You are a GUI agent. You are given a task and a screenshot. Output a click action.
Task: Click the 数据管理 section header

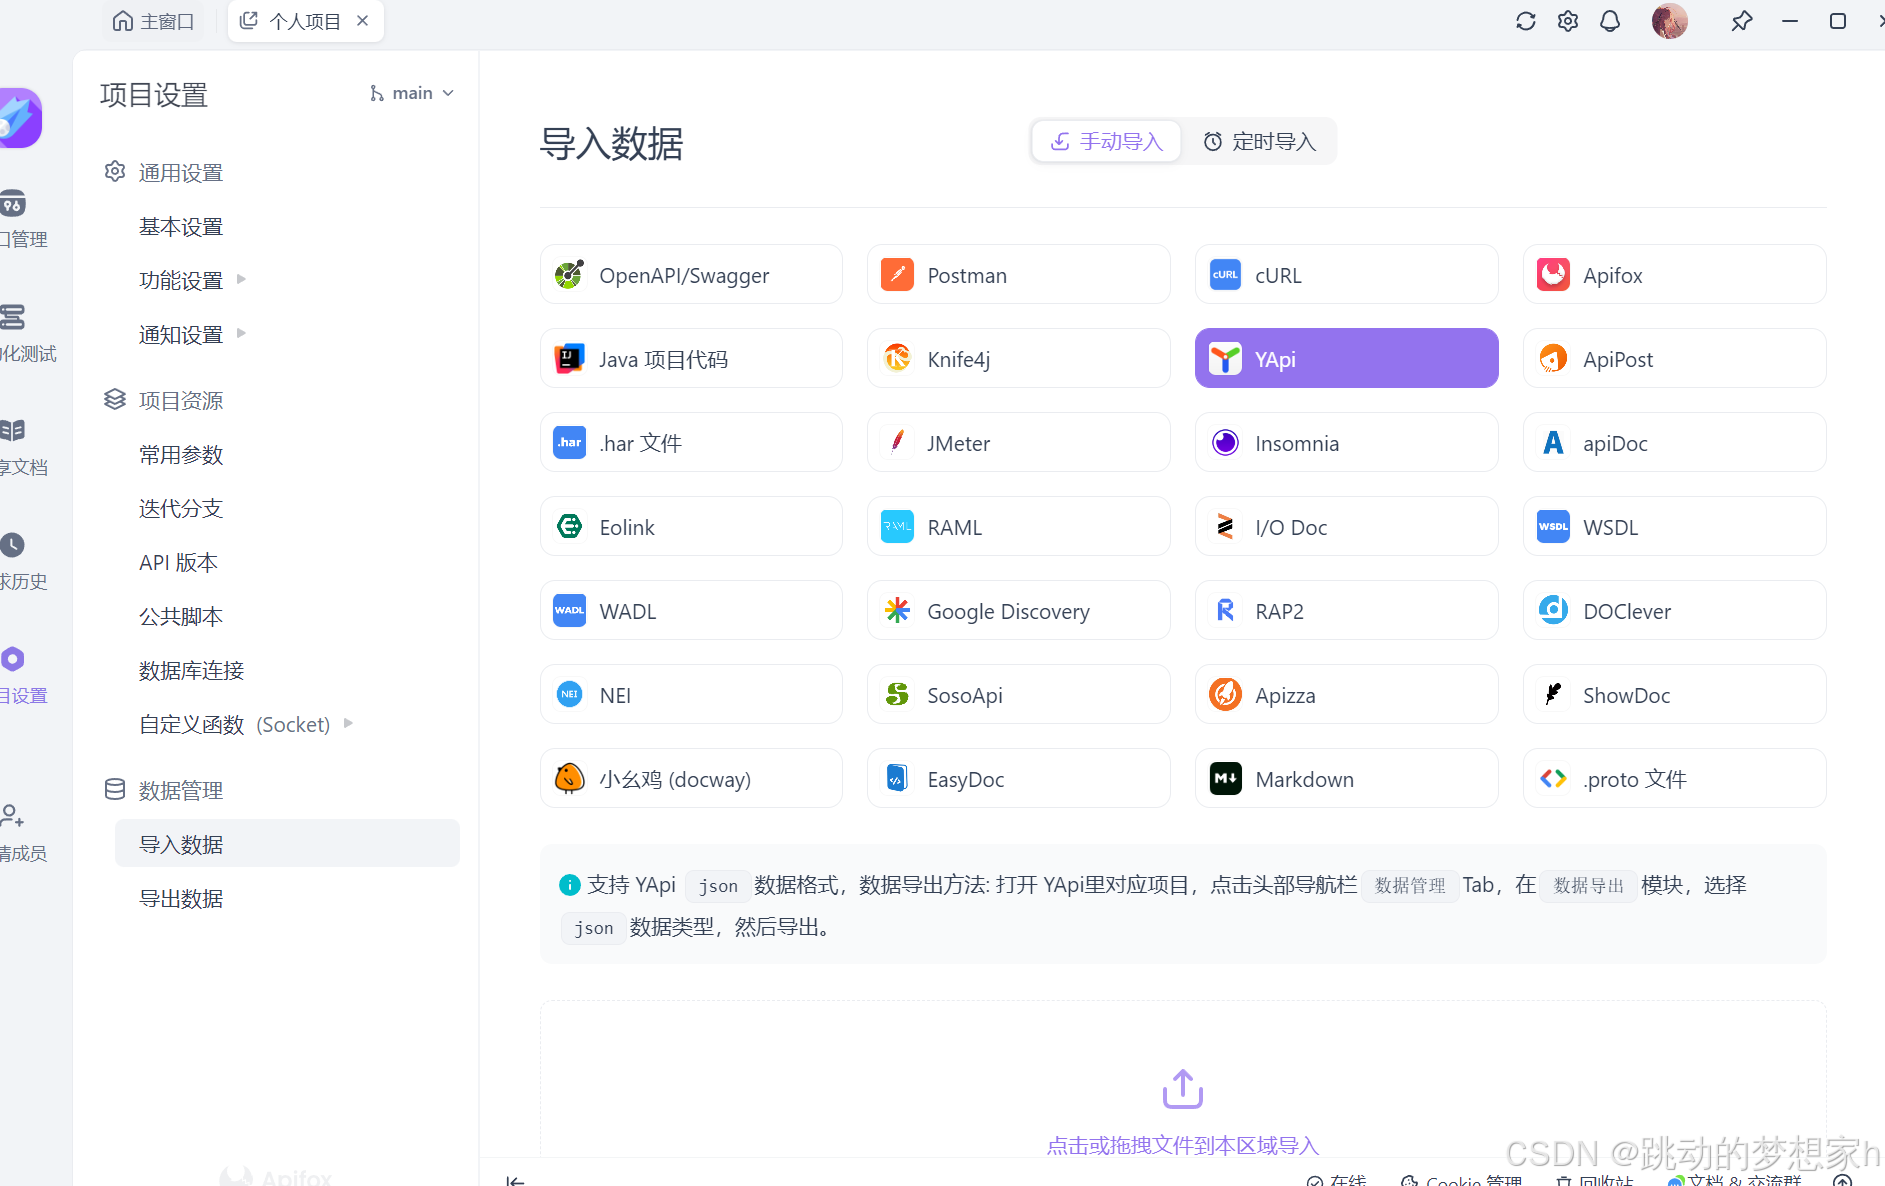coord(163,791)
